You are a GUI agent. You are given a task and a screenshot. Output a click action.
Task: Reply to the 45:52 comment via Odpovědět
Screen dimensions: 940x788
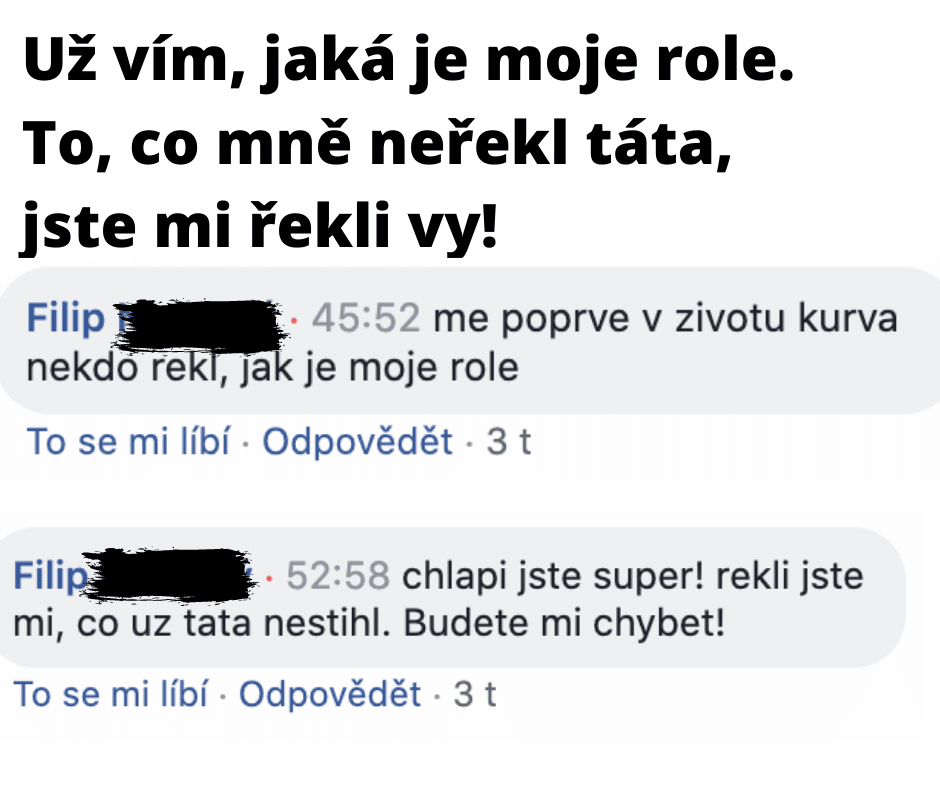tap(357, 442)
